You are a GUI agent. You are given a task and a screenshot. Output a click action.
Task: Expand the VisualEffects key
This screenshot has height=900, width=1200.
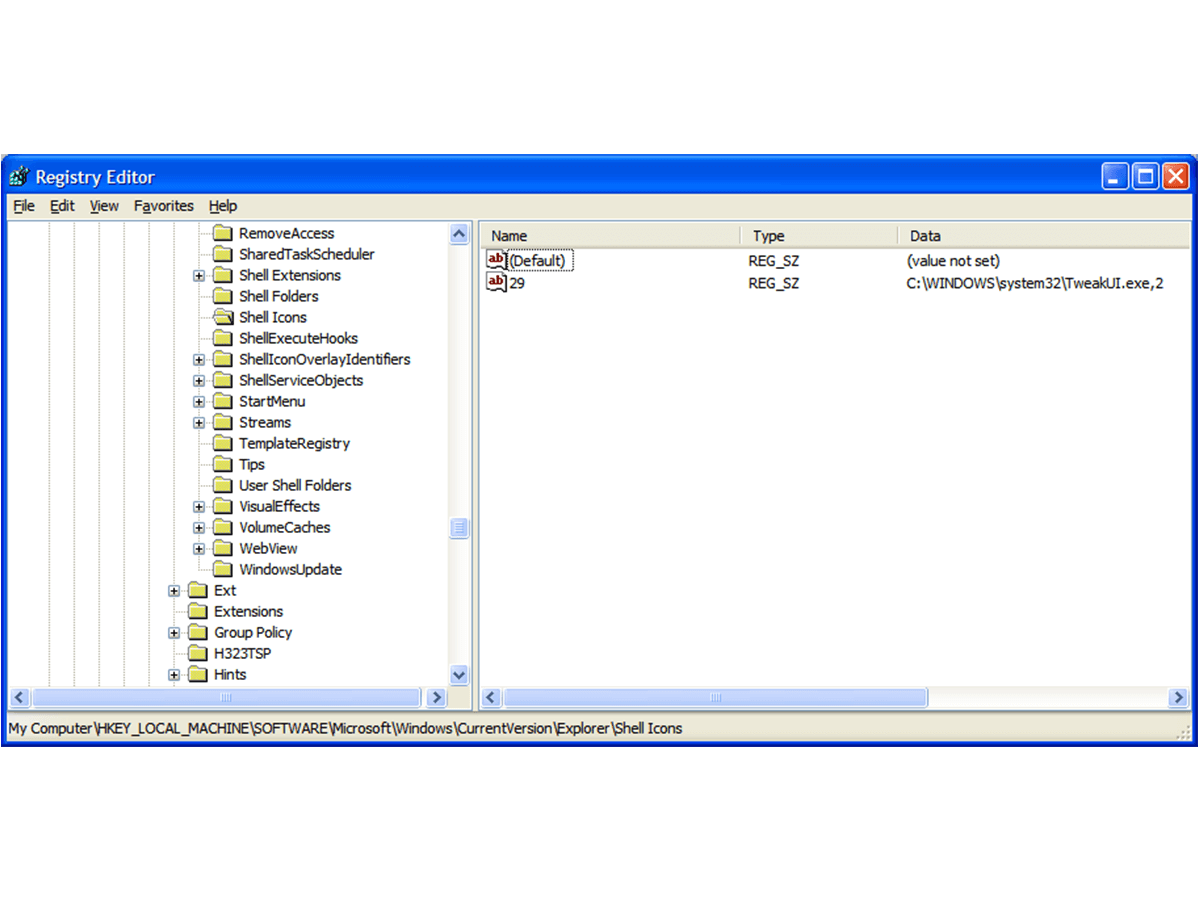[x=198, y=506]
